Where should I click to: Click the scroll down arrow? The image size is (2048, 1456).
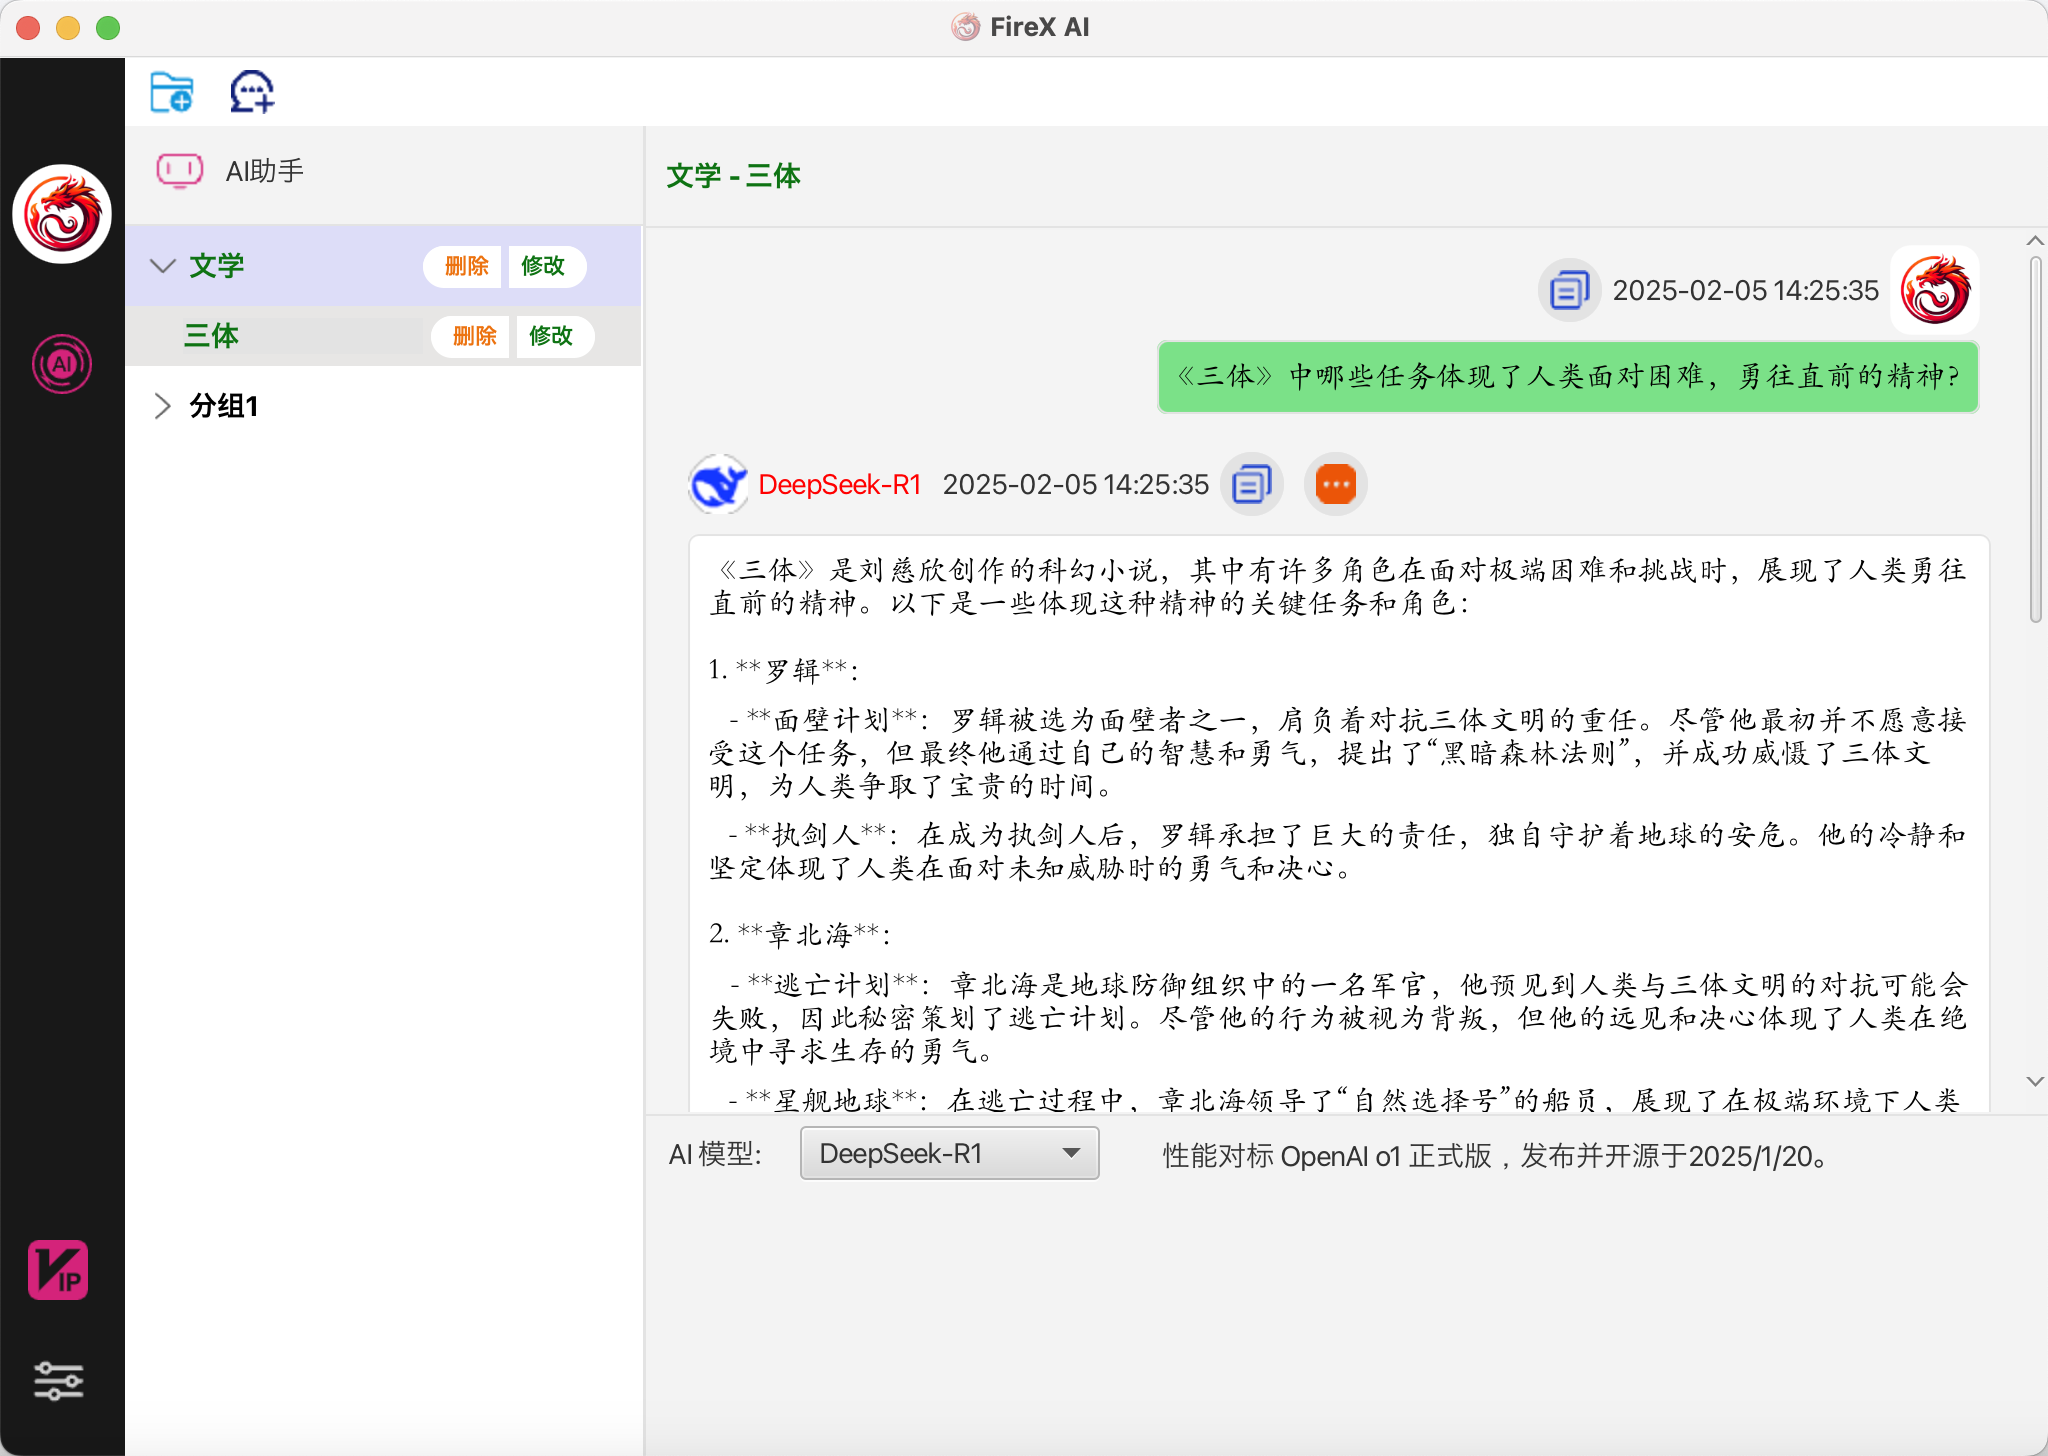point(2035,1081)
